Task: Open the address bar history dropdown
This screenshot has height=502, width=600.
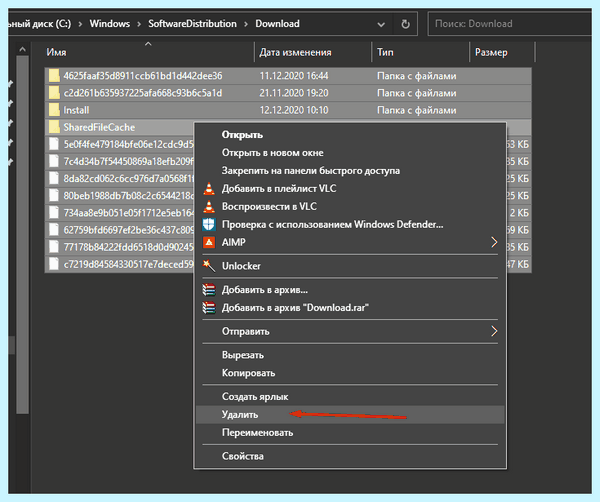Action: [381, 24]
